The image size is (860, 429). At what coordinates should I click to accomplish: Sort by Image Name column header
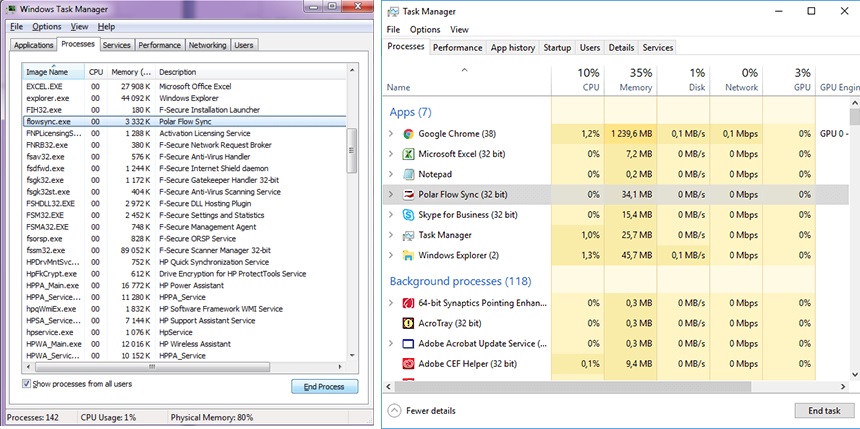coord(53,72)
